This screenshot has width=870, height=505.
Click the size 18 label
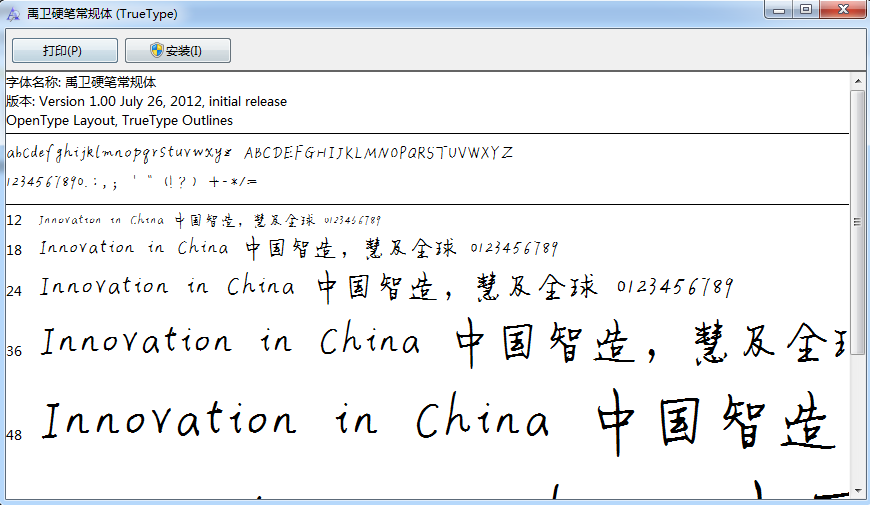pyautogui.click(x=14, y=250)
